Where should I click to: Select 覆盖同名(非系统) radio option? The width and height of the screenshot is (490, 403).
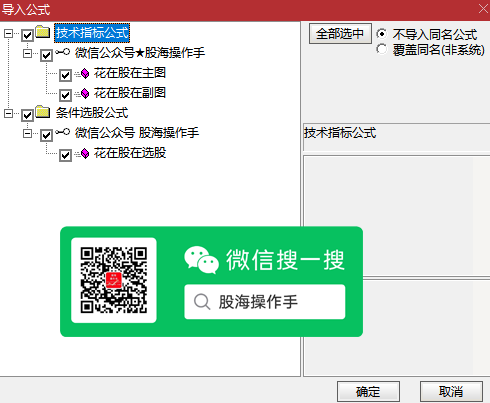382,49
